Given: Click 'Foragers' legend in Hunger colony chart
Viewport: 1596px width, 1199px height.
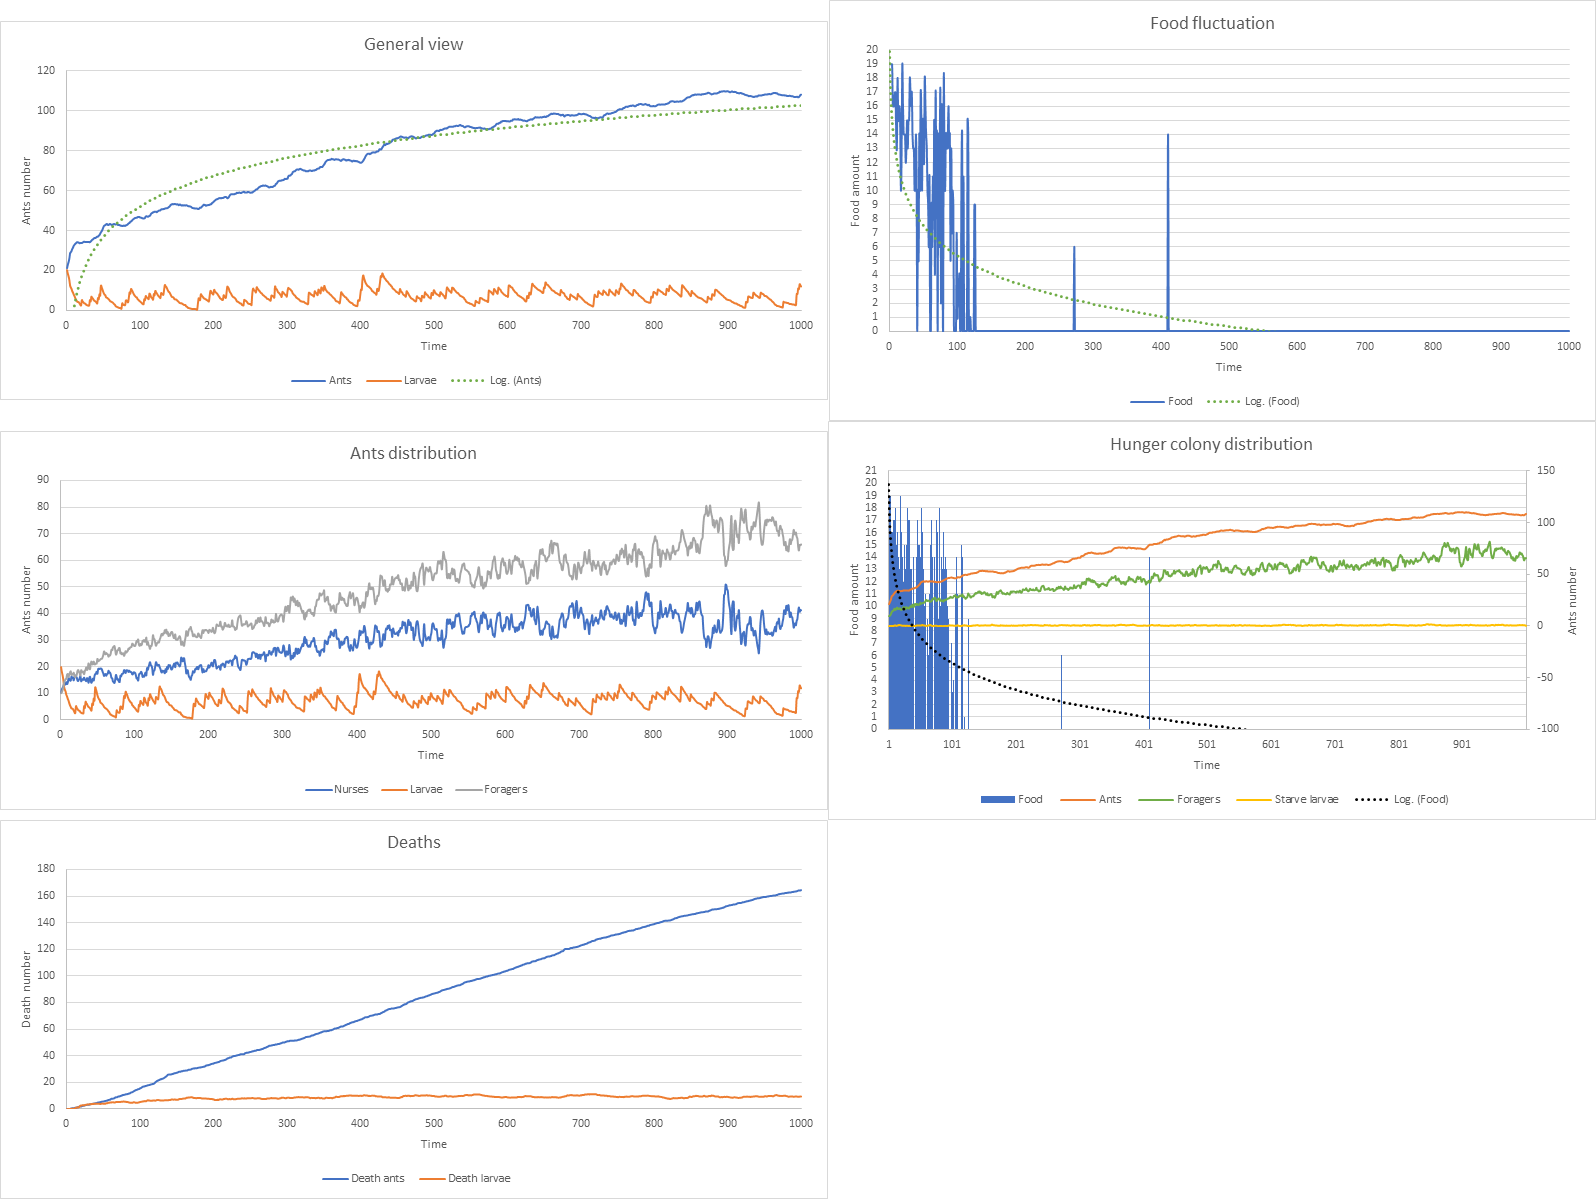Looking at the screenshot, I should coord(1181,799).
